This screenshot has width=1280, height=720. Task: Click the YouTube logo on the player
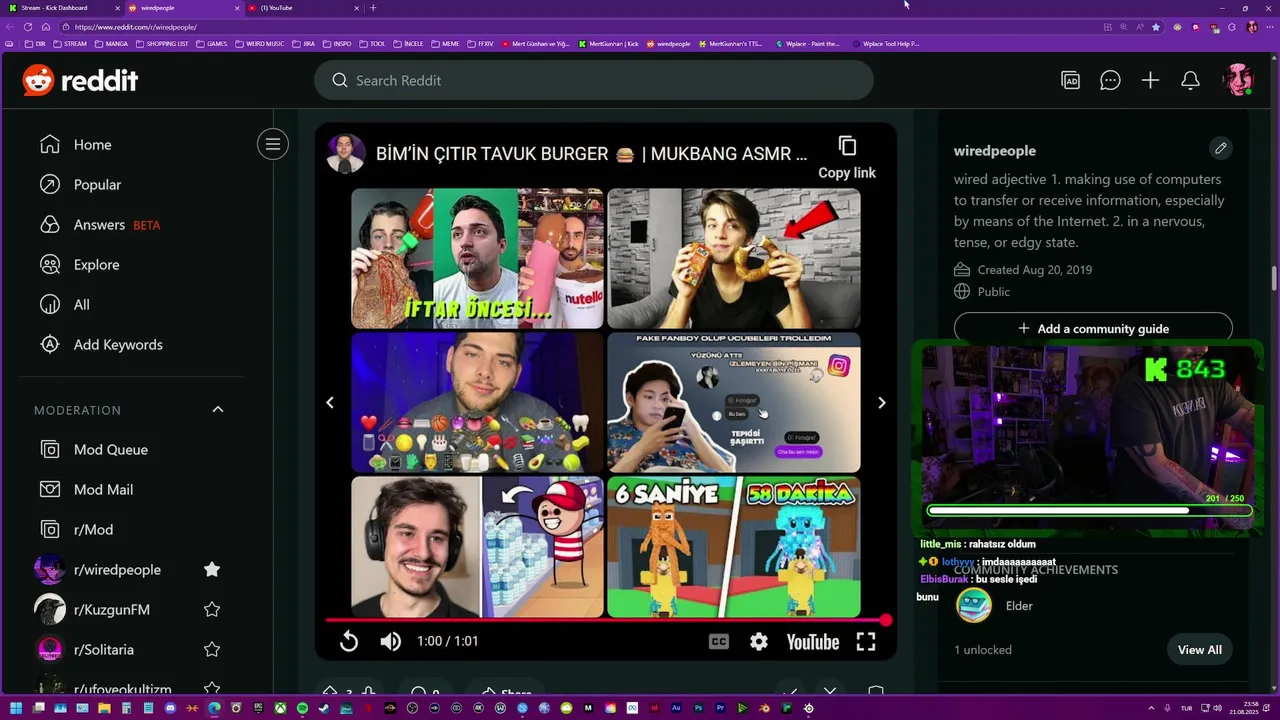pyautogui.click(x=812, y=642)
